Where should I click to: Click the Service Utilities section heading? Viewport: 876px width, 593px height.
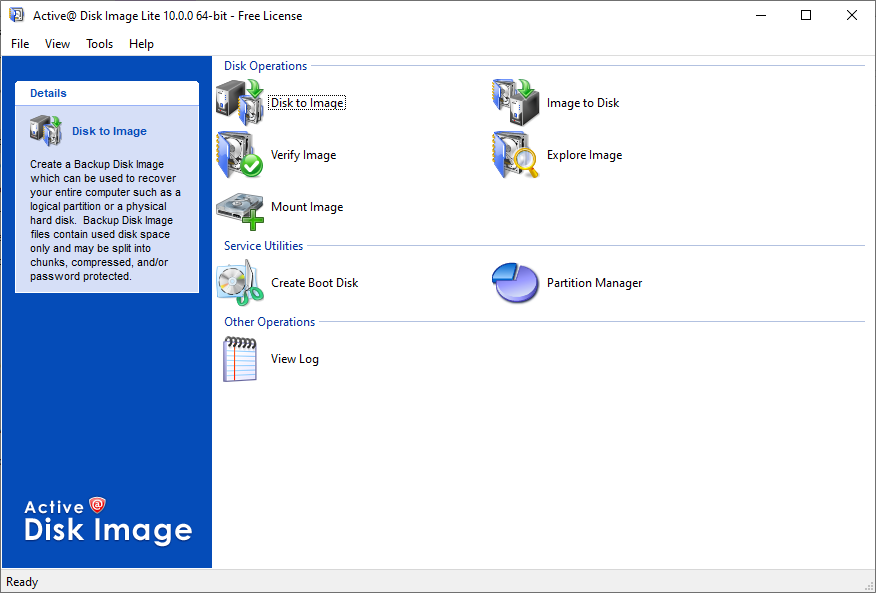coord(263,246)
